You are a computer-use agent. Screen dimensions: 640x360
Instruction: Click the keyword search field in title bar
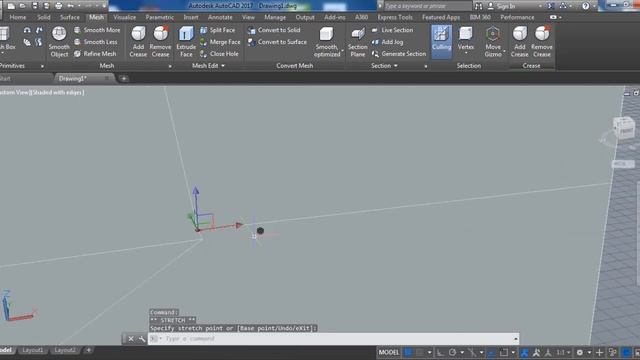pos(427,6)
